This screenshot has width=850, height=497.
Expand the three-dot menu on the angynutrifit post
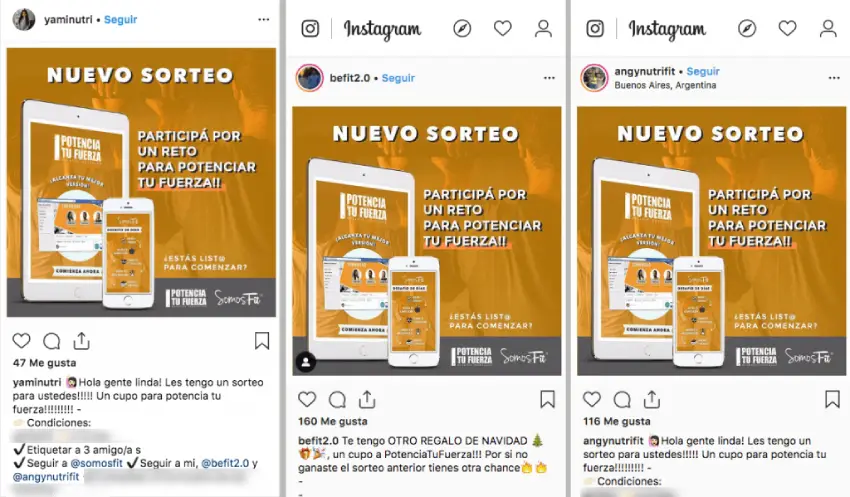pos(834,78)
